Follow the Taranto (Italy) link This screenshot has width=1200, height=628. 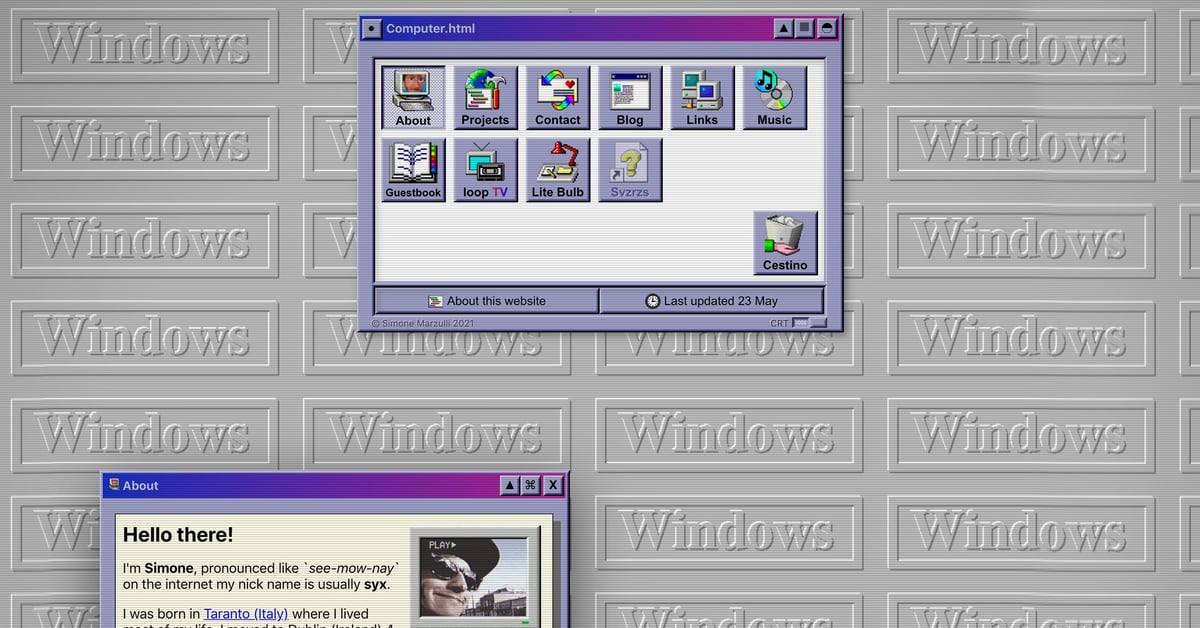pos(246,613)
